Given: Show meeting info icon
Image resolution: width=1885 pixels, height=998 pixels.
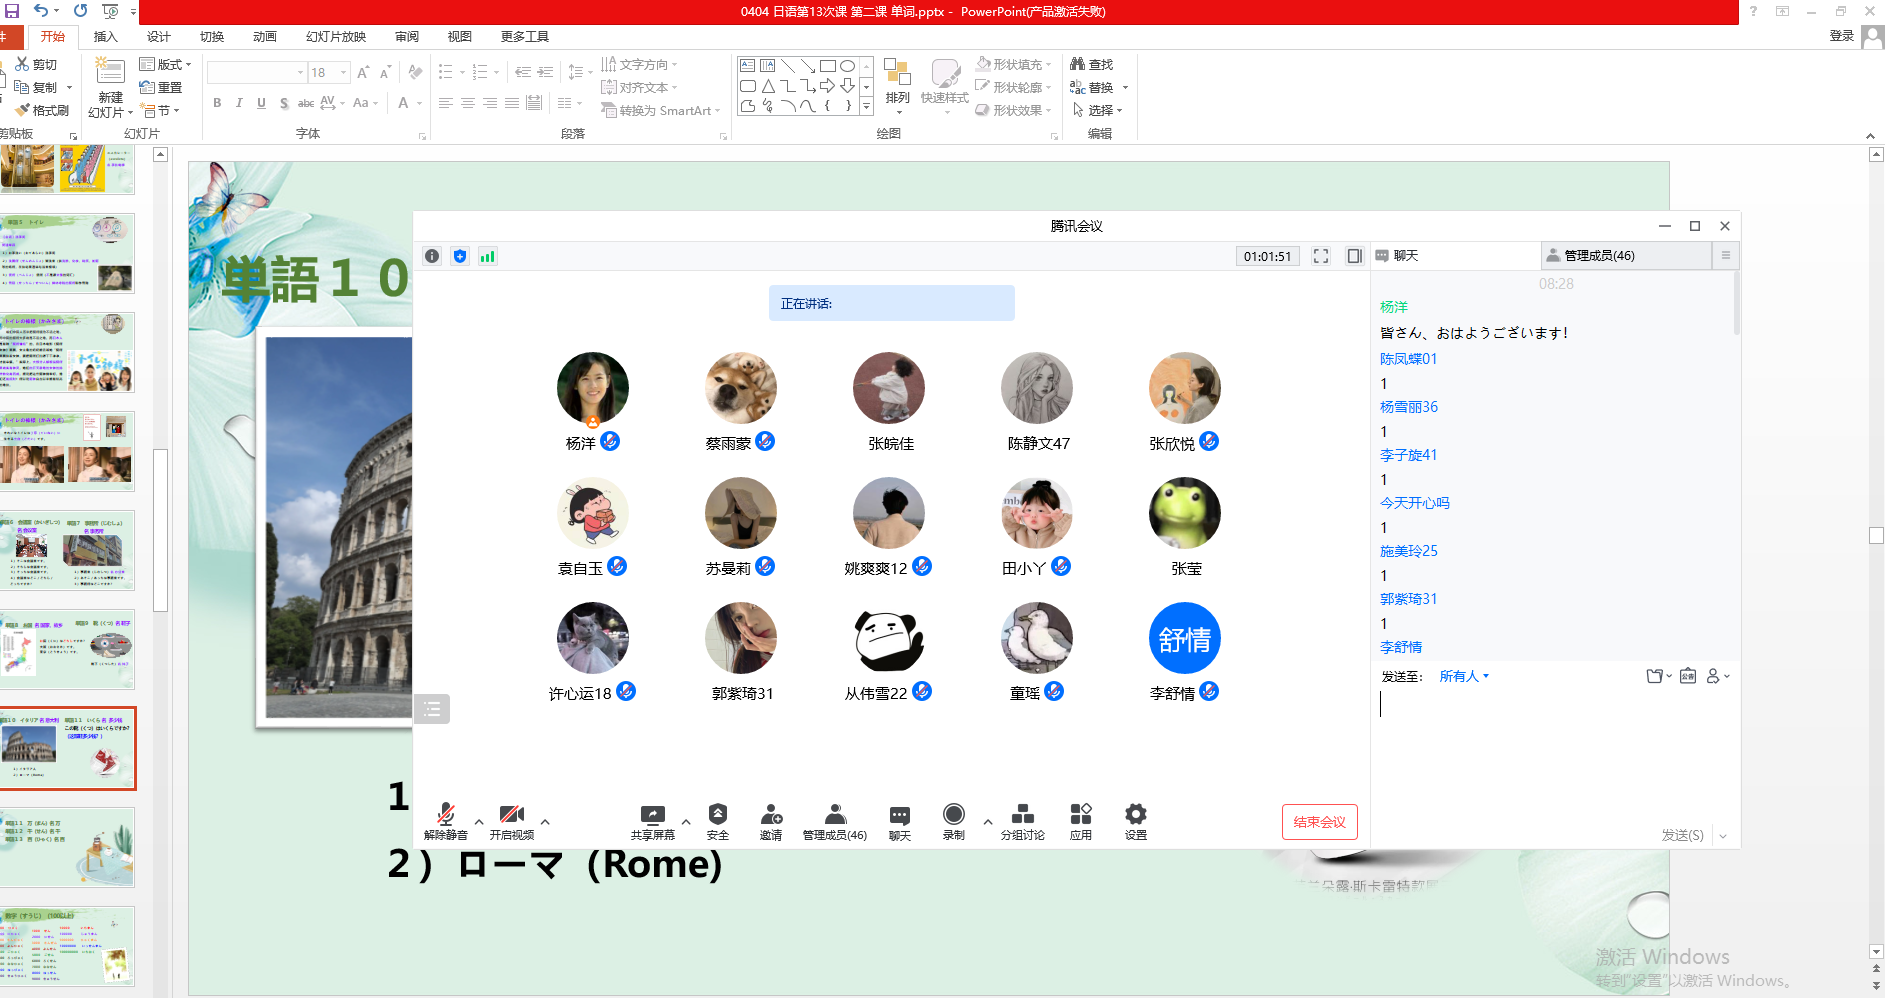Looking at the screenshot, I should [x=432, y=256].
